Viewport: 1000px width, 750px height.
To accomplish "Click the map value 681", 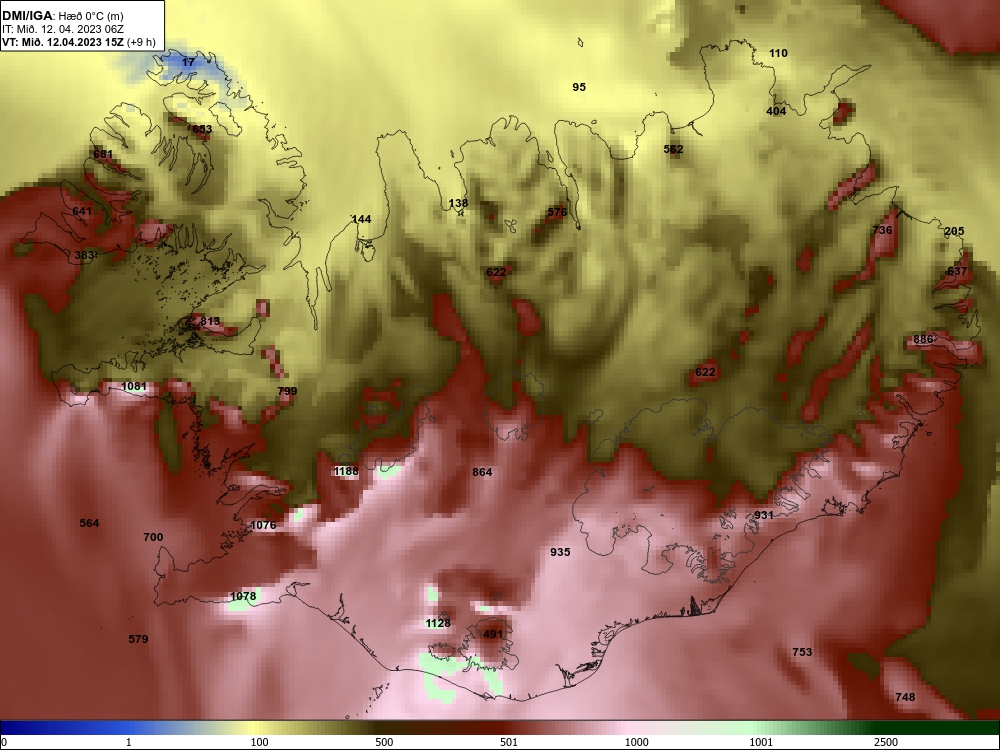I will click(x=103, y=154).
